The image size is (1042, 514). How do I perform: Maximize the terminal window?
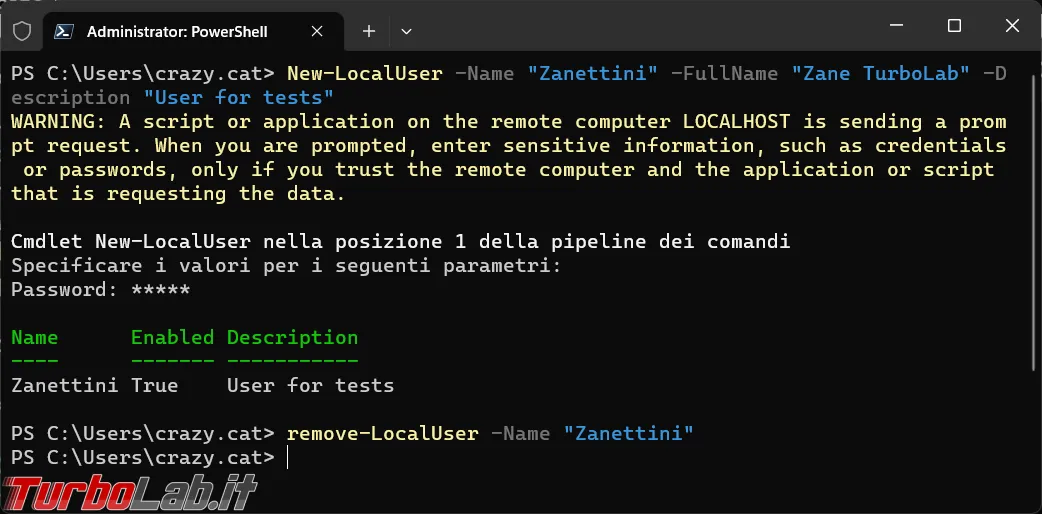click(x=954, y=26)
